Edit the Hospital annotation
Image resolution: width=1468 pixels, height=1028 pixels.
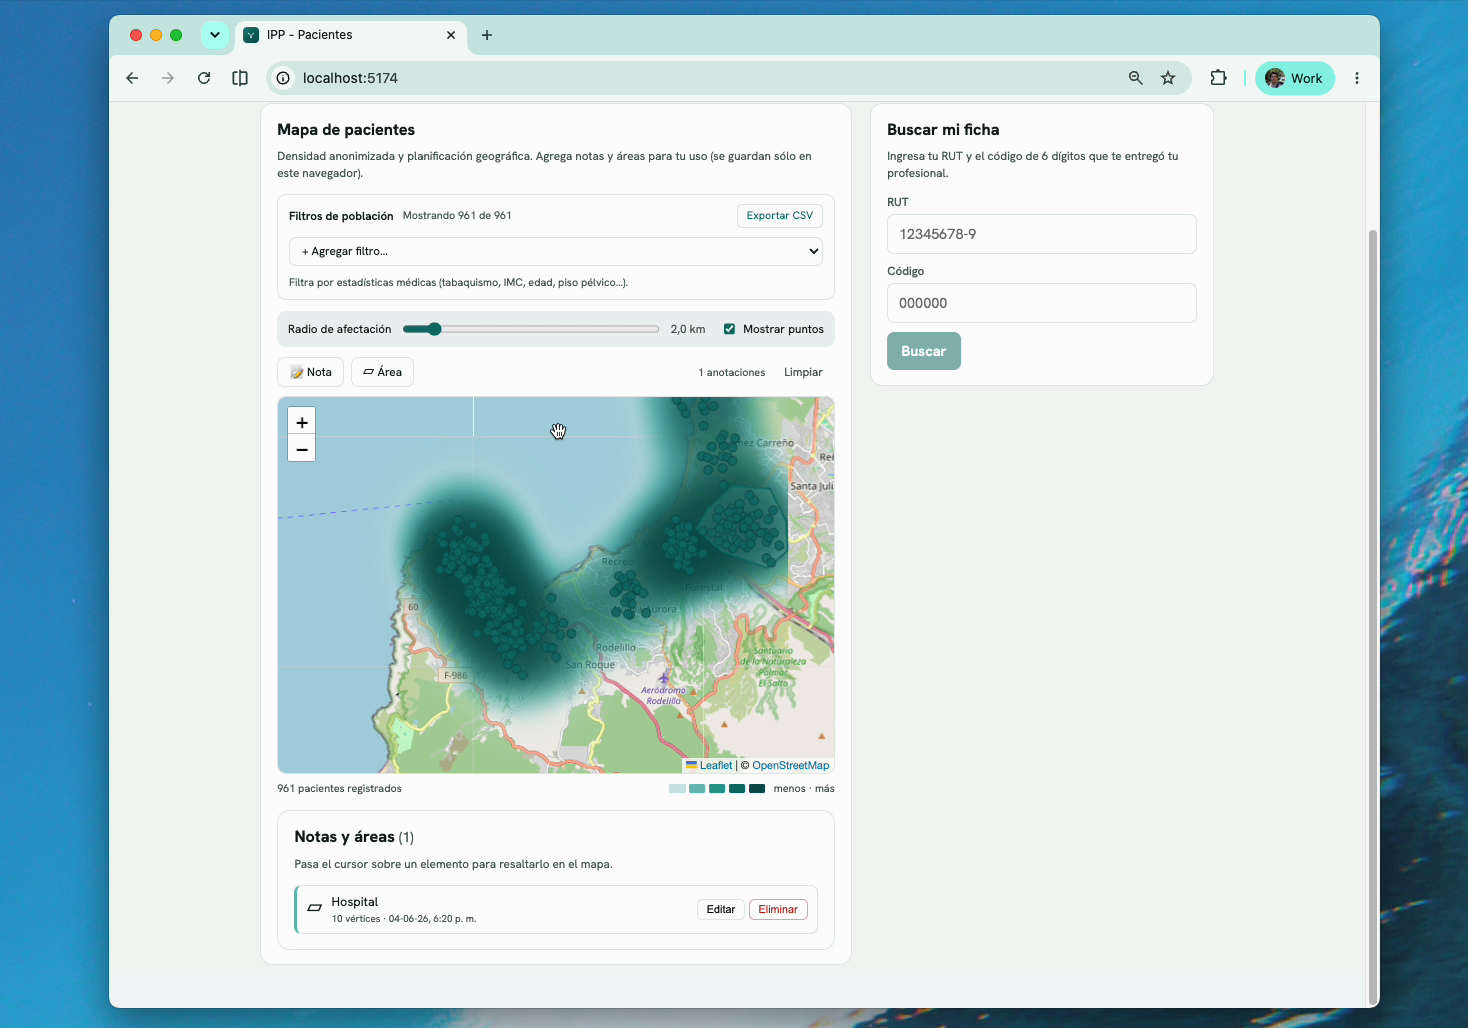click(721, 910)
